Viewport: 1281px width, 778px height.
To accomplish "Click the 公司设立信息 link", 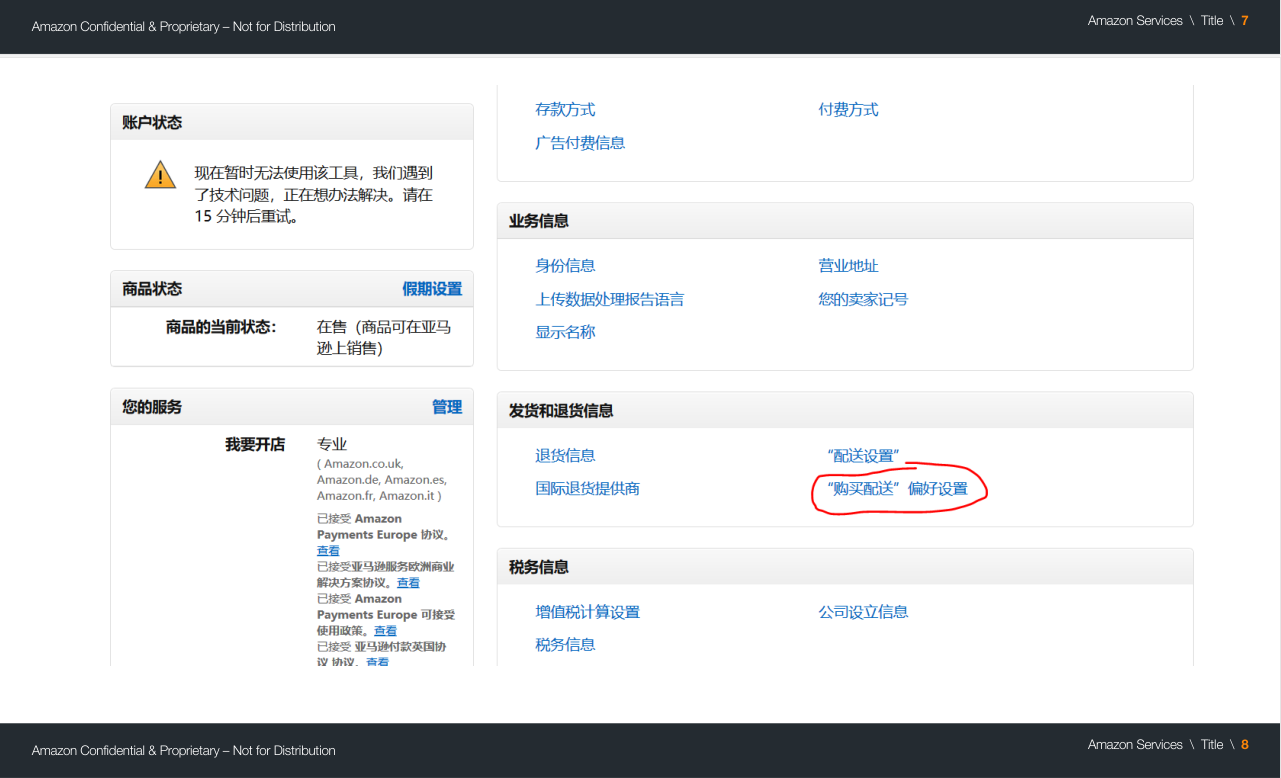I will click(x=863, y=612).
